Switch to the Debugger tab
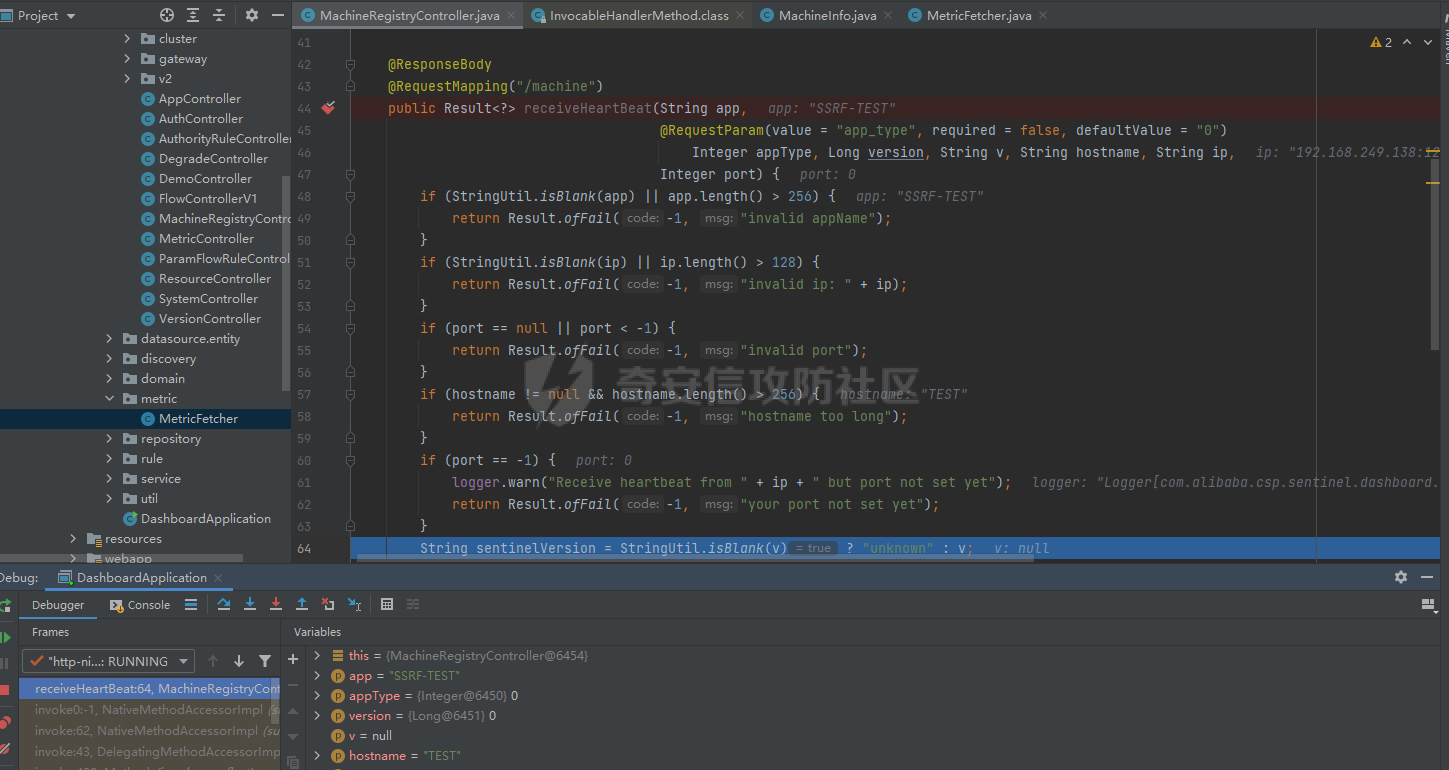Screen dimensions: 1449x770 (58, 605)
